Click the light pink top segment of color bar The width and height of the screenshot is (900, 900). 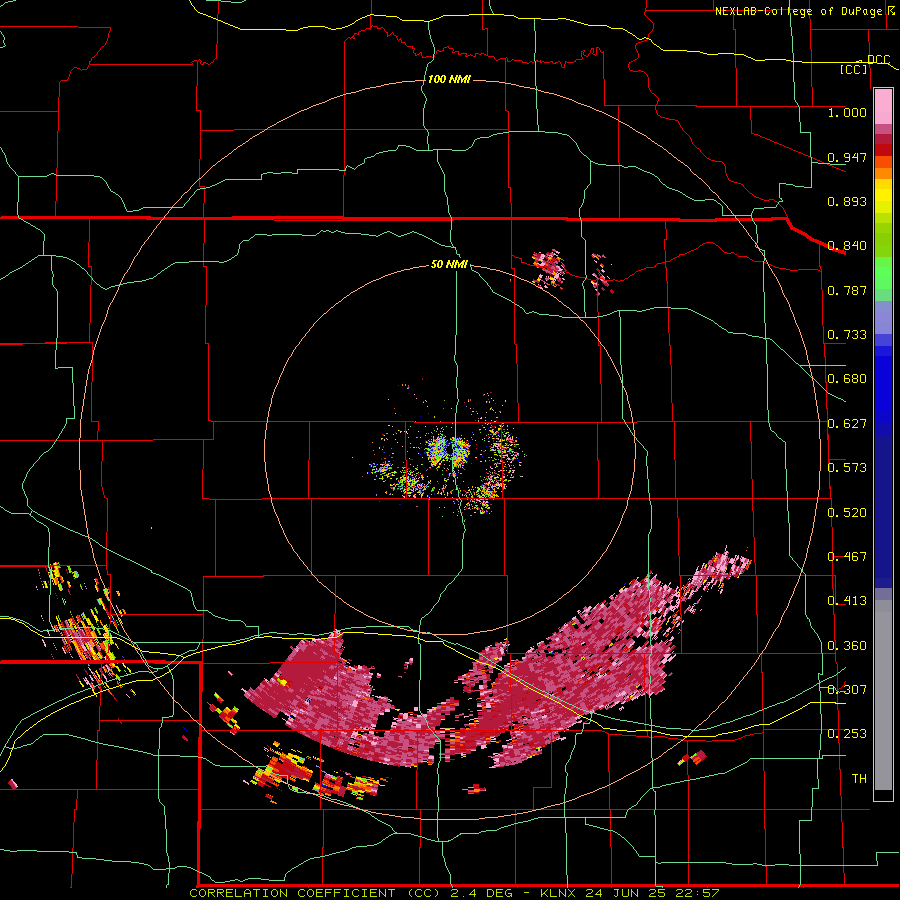tap(883, 107)
